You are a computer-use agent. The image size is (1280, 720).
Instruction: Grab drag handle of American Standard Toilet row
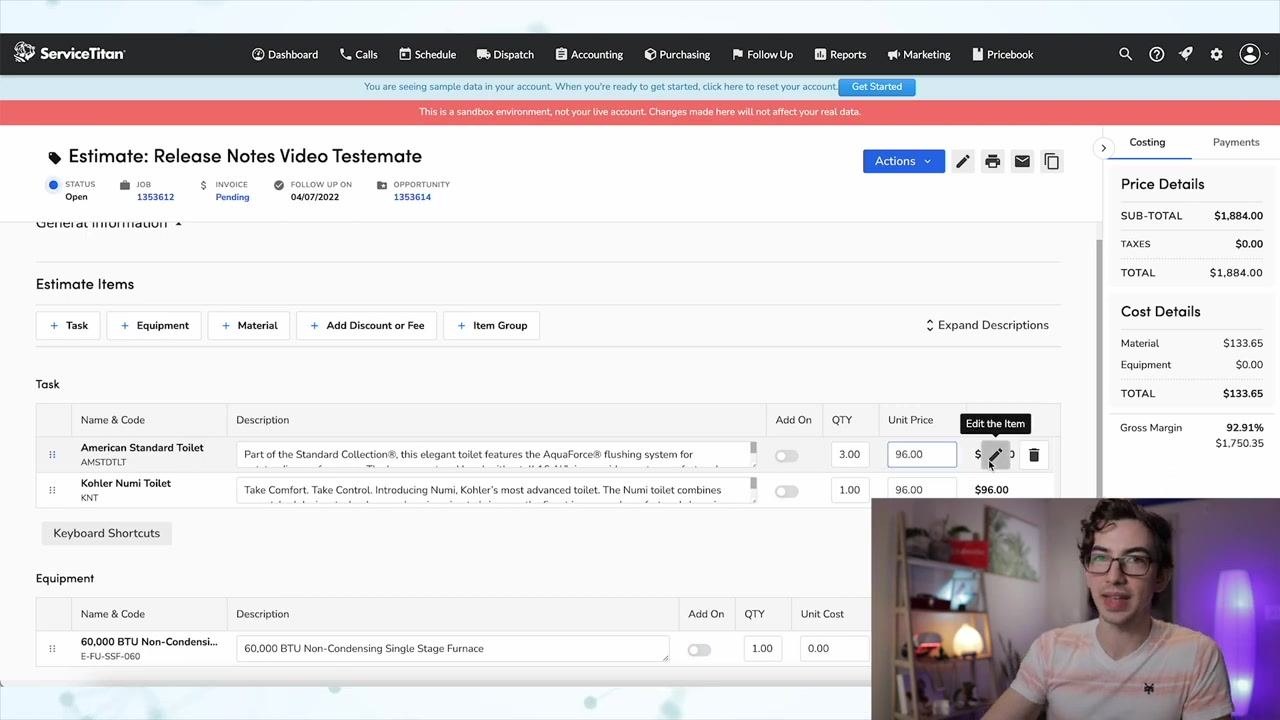[52, 455]
